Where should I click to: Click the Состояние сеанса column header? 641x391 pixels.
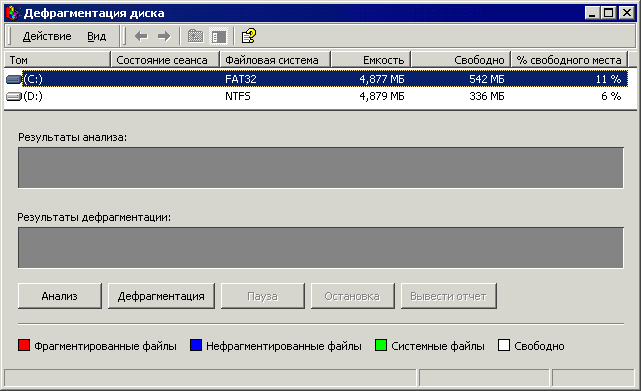(x=165, y=60)
